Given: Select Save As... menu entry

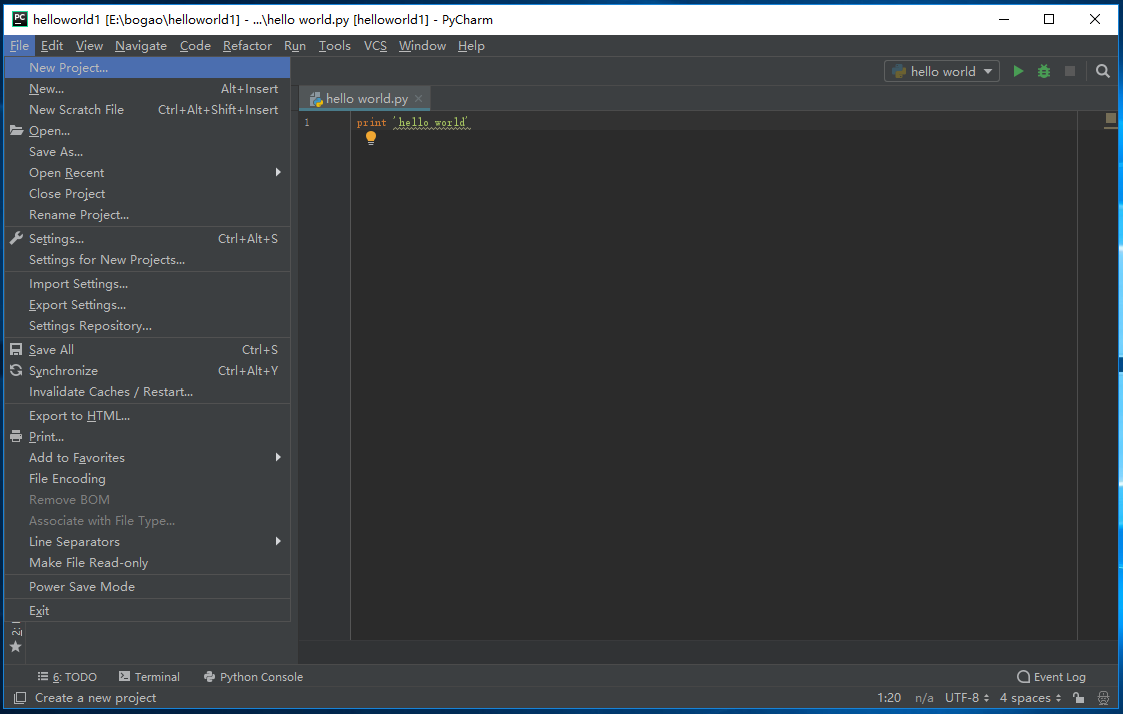Looking at the screenshot, I should pyautogui.click(x=148, y=152).
